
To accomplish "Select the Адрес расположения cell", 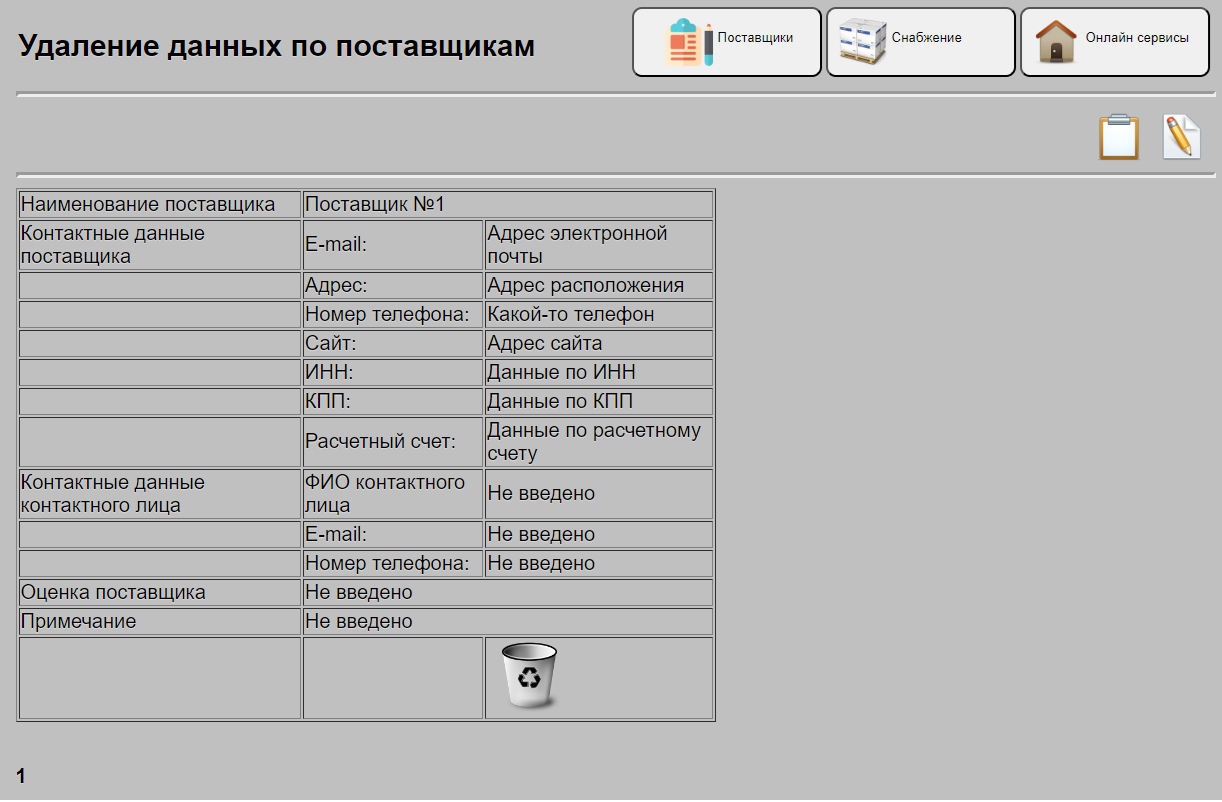I will [x=598, y=285].
